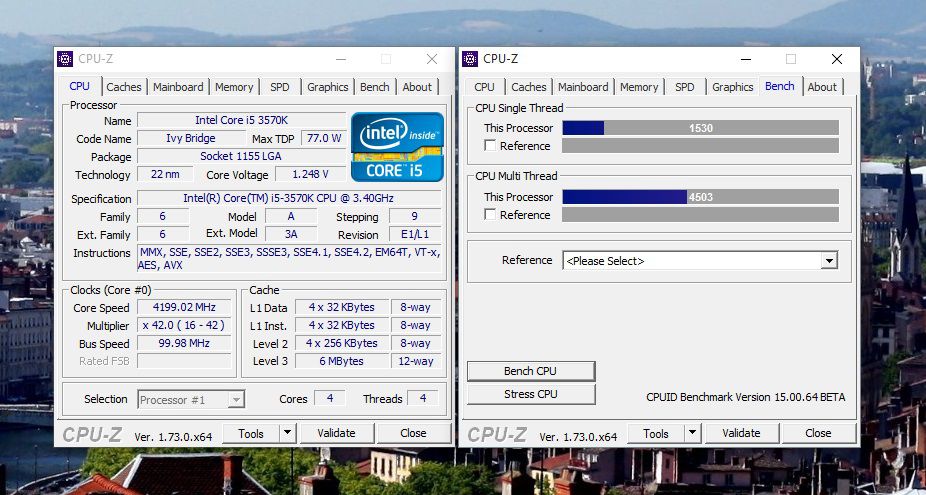Go to SPD tab in right window
This screenshot has width=926, height=495.
[685, 87]
